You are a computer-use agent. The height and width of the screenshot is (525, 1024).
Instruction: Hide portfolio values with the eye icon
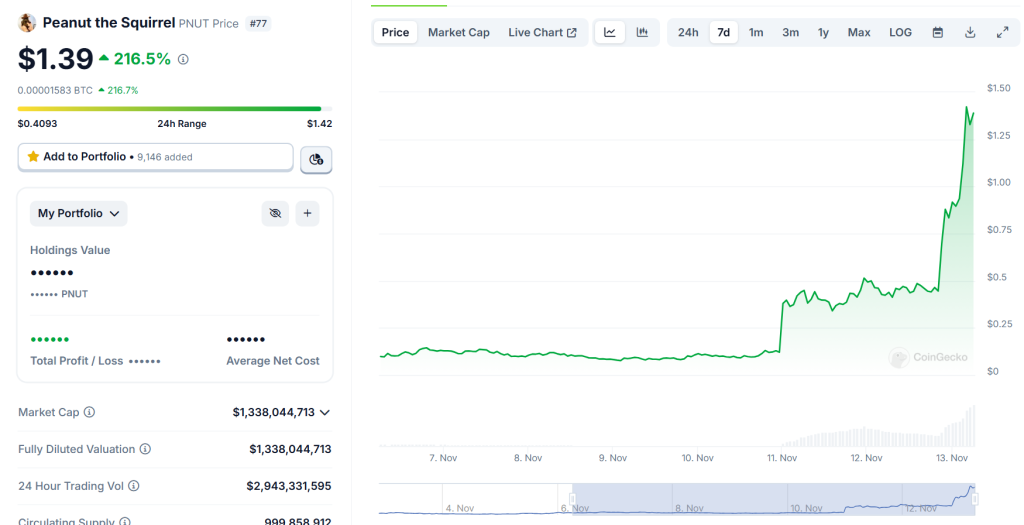275,214
